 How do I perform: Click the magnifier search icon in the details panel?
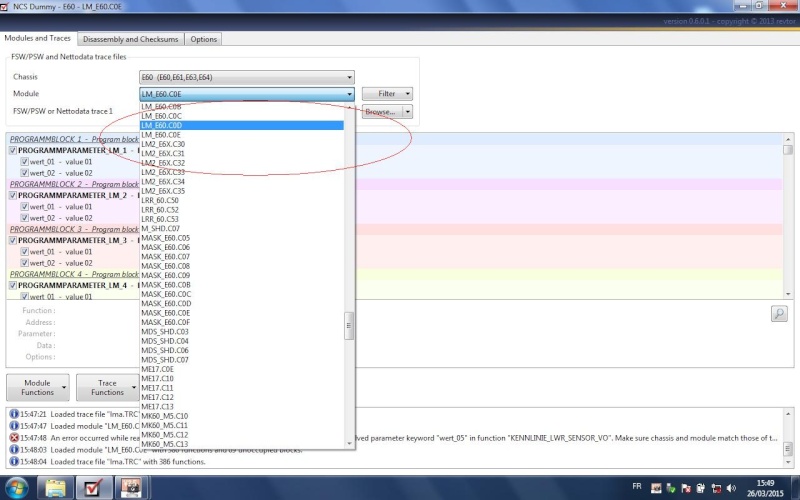coord(779,313)
